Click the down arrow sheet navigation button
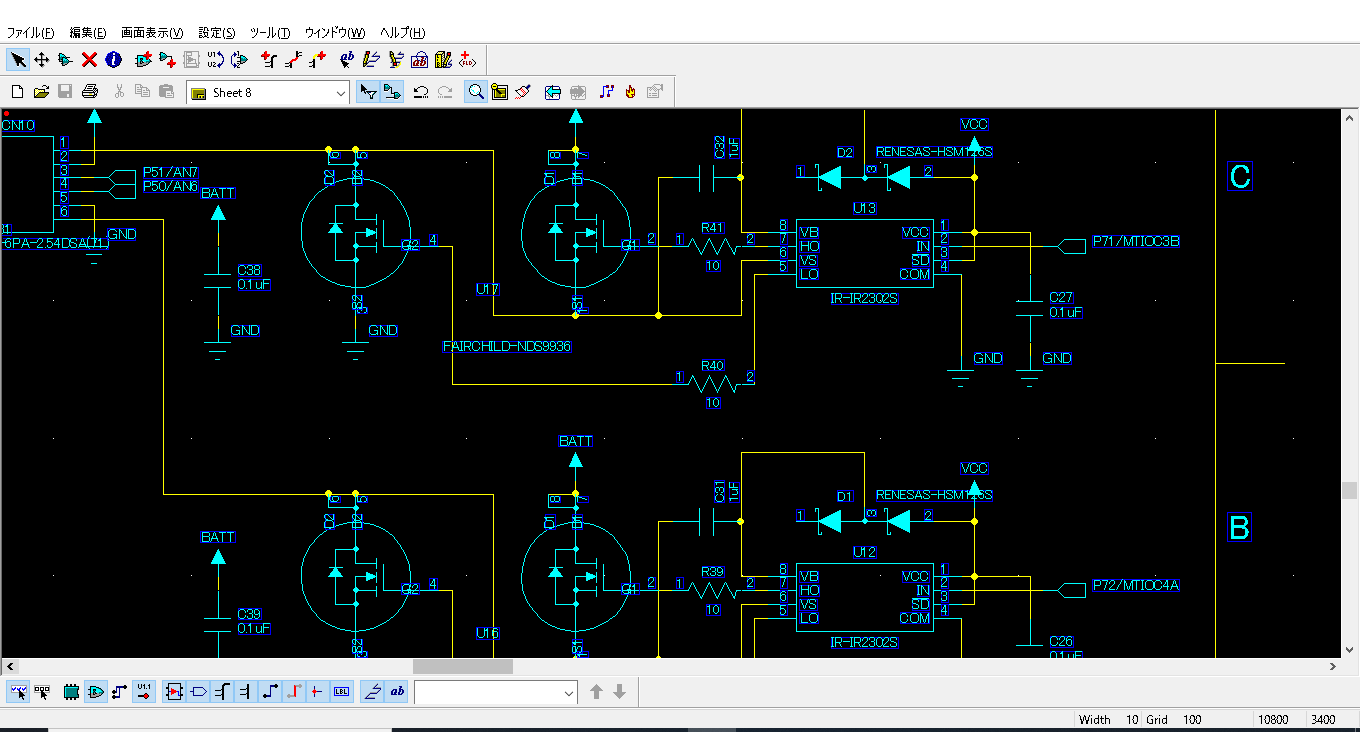This screenshot has width=1360, height=732. 620,691
